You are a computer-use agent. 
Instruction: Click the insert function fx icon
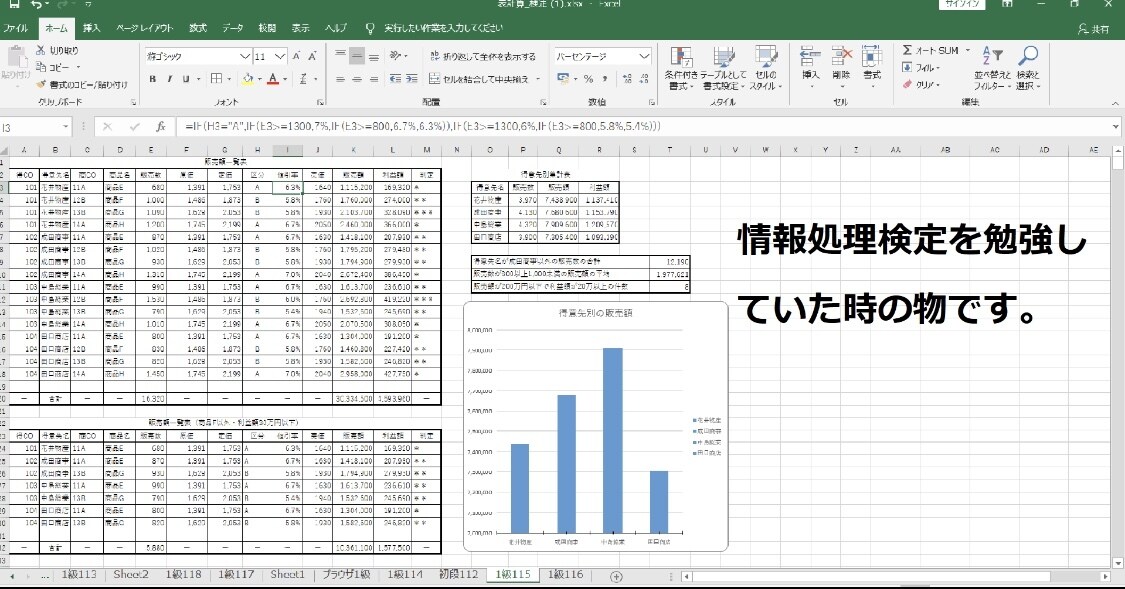[x=161, y=127]
